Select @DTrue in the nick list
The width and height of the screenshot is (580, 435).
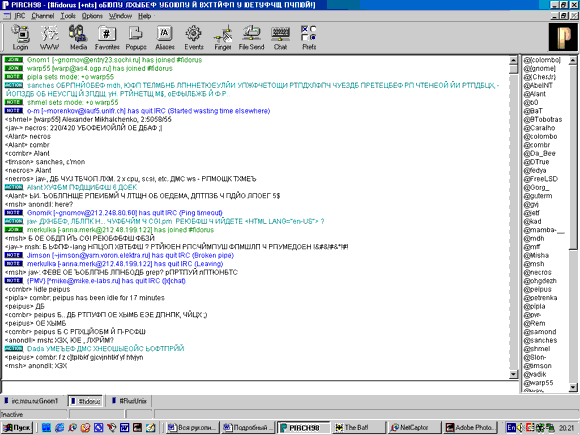536,162
